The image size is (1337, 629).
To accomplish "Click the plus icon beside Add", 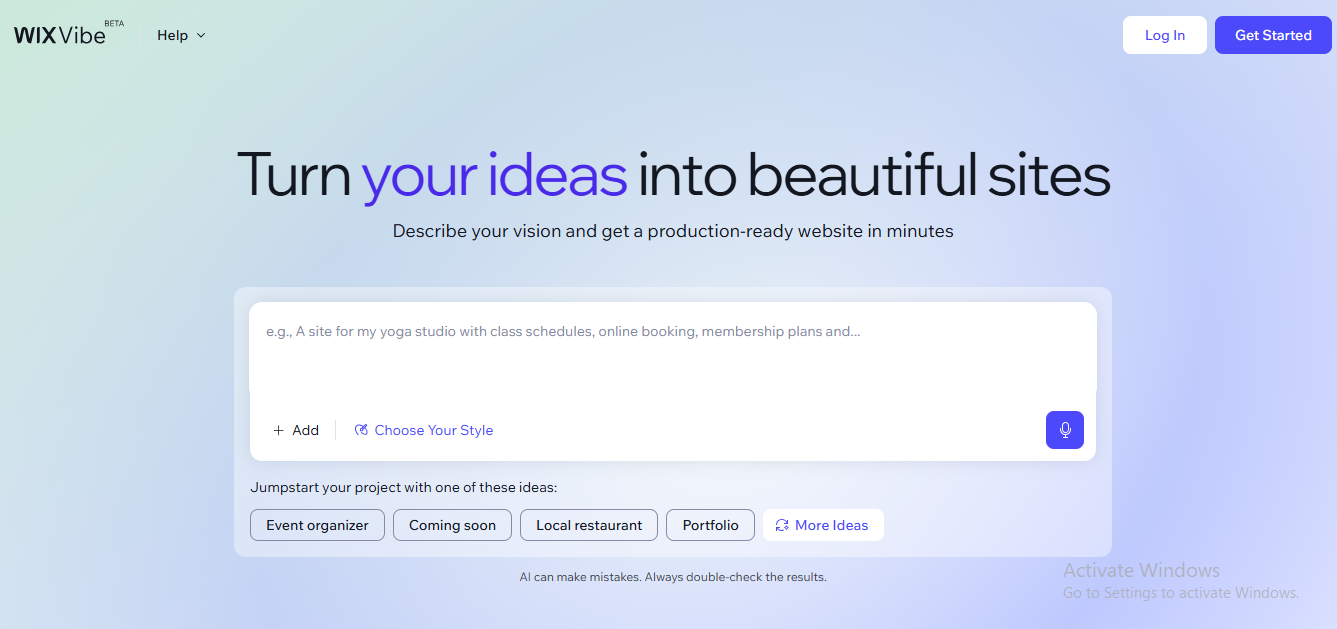I will pyautogui.click(x=278, y=430).
